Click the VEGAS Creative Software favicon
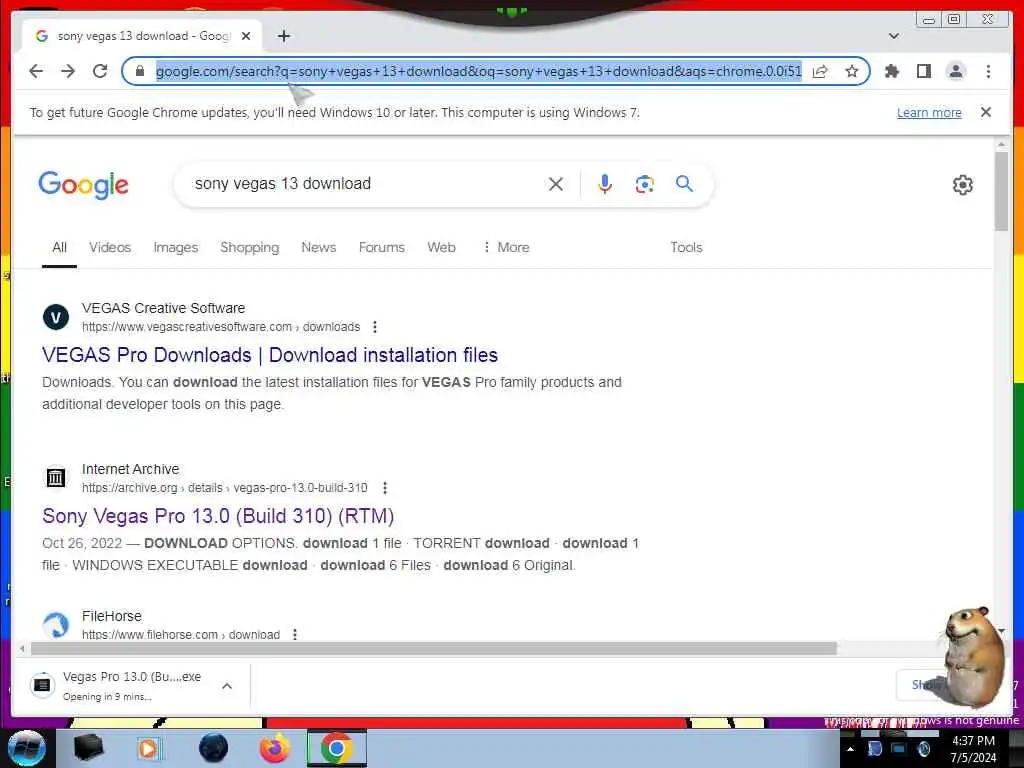Screen dimensions: 1024x768 (x=56, y=317)
